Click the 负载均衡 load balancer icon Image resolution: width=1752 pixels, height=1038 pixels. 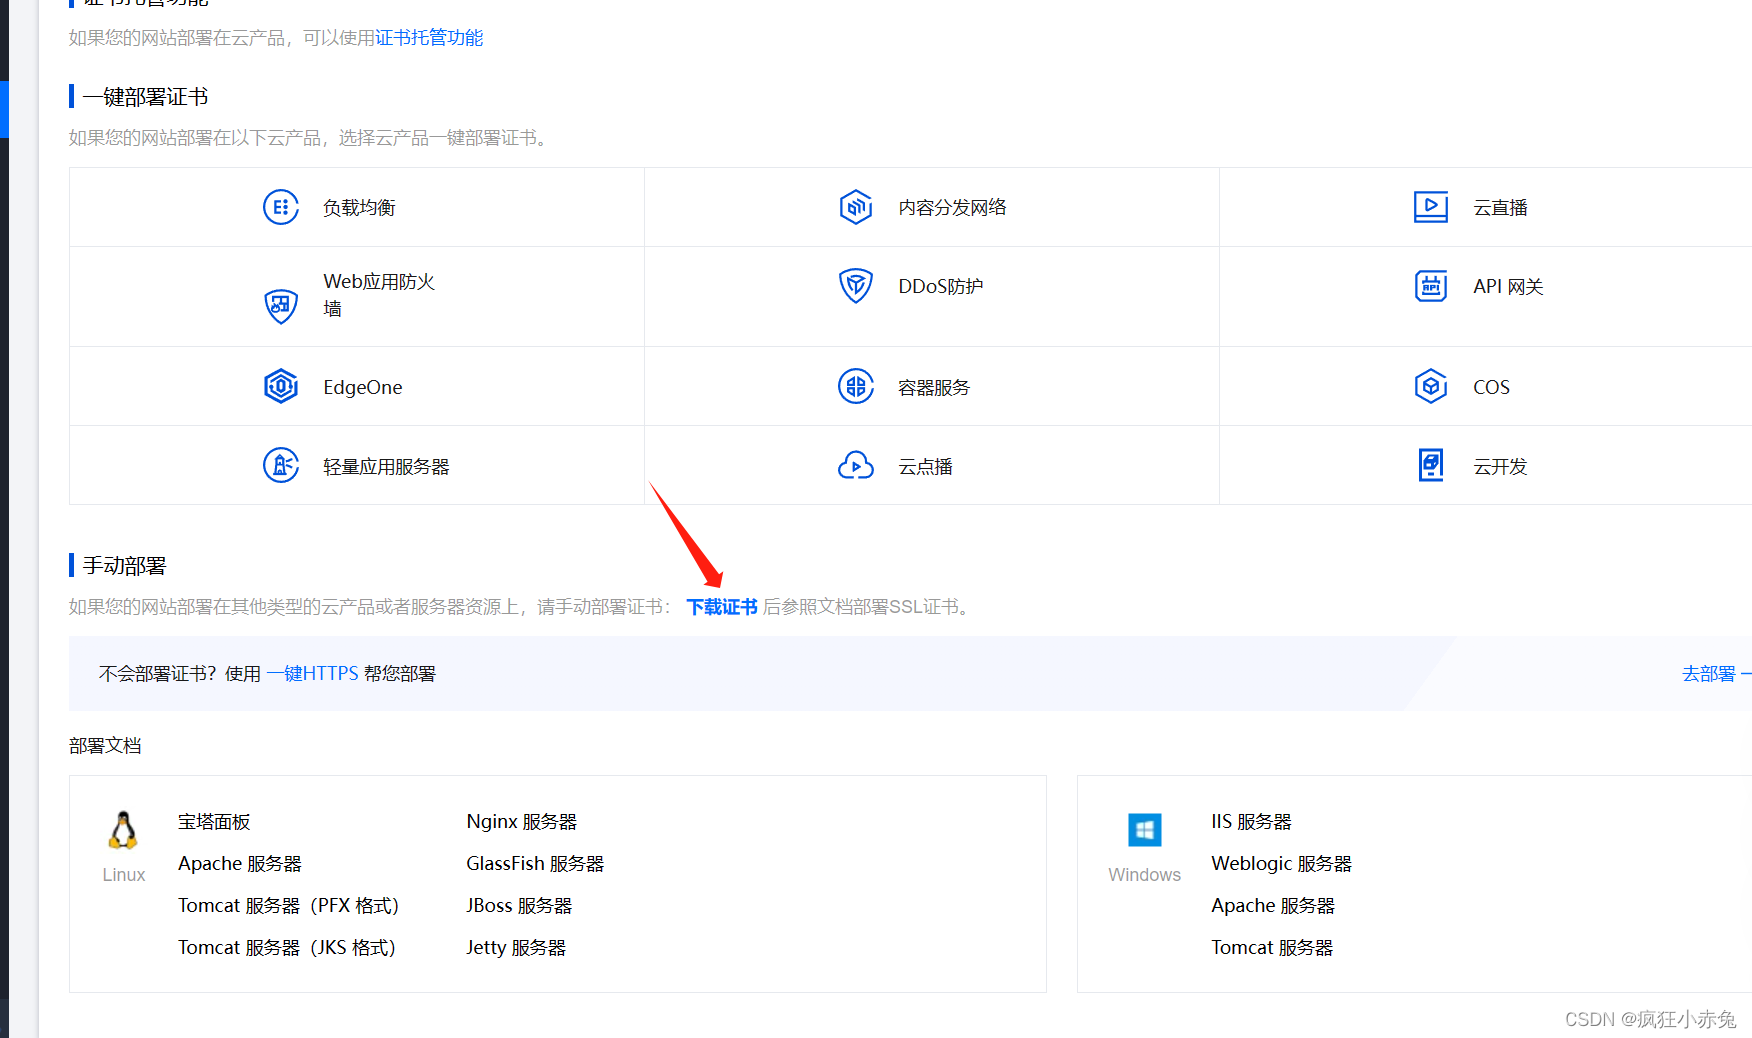[281, 207]
